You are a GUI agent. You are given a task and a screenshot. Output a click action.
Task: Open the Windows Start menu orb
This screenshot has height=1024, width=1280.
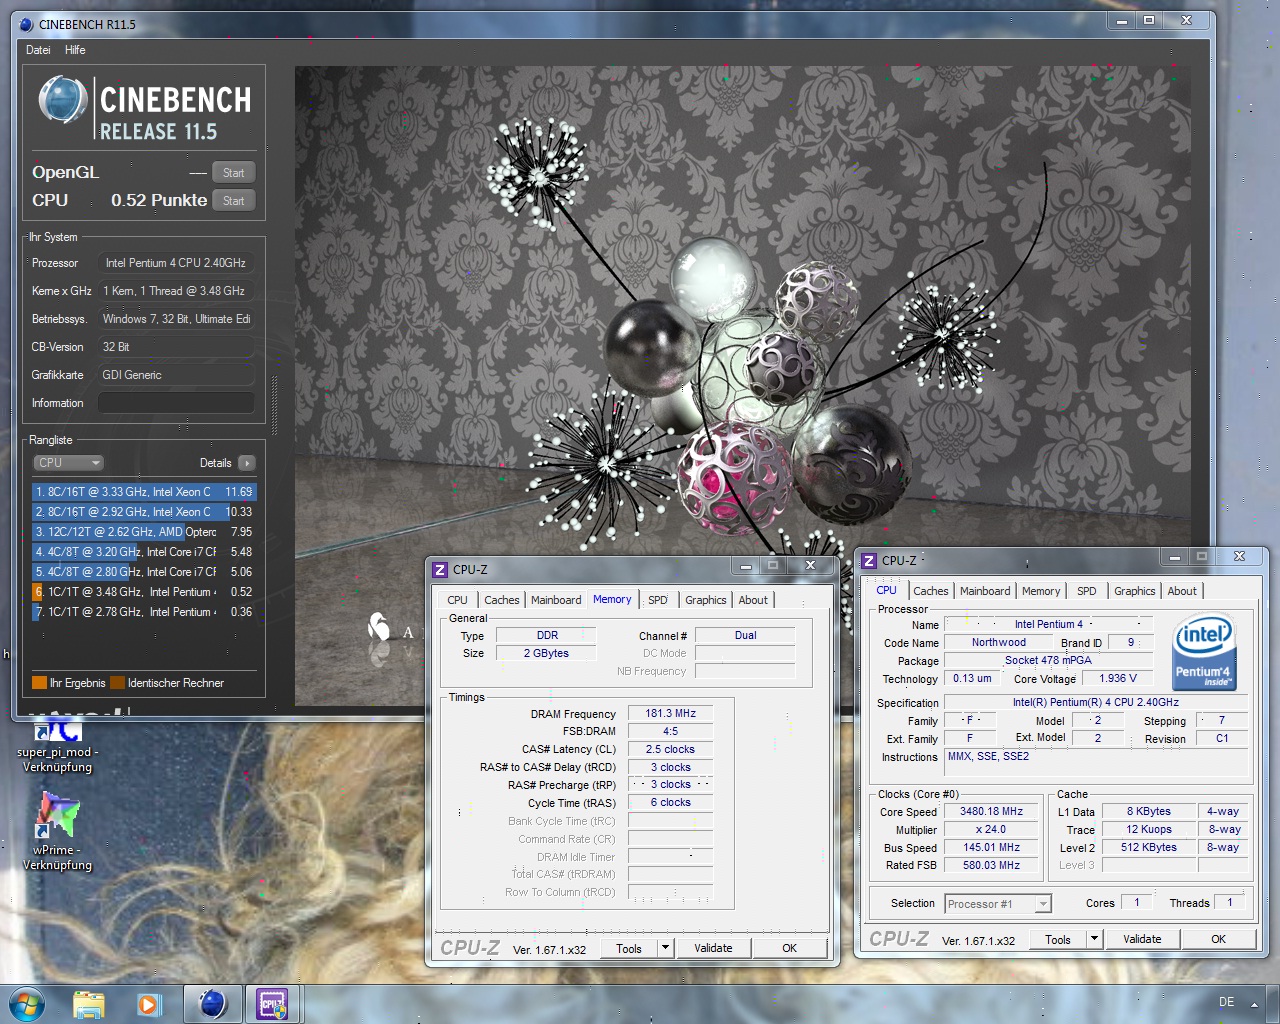click(25, 1003)
